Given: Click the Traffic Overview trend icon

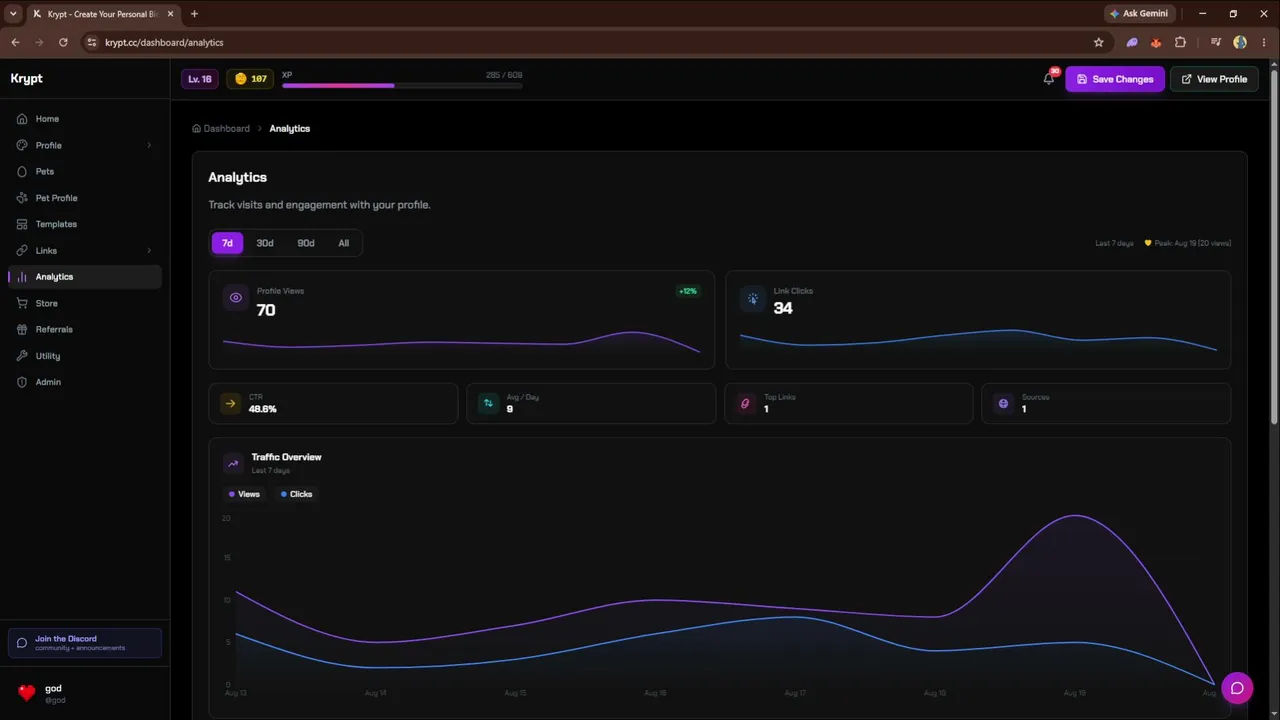Looking at the screenshot, I should 233,463.
